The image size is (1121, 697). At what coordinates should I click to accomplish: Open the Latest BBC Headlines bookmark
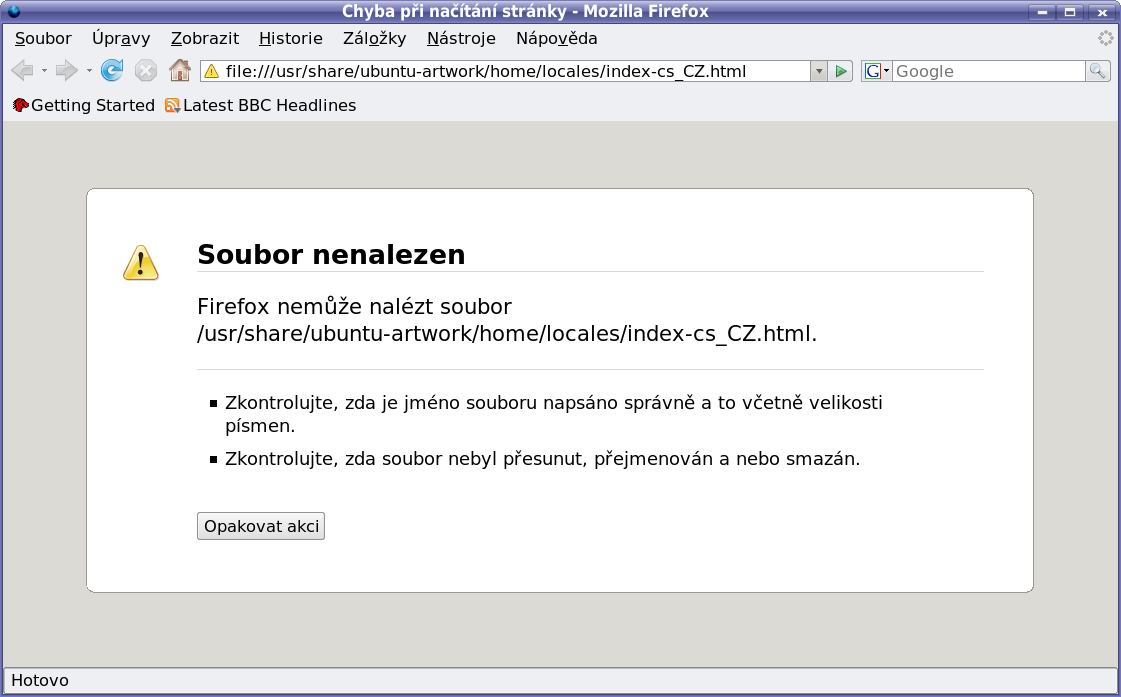coord(260,106)
